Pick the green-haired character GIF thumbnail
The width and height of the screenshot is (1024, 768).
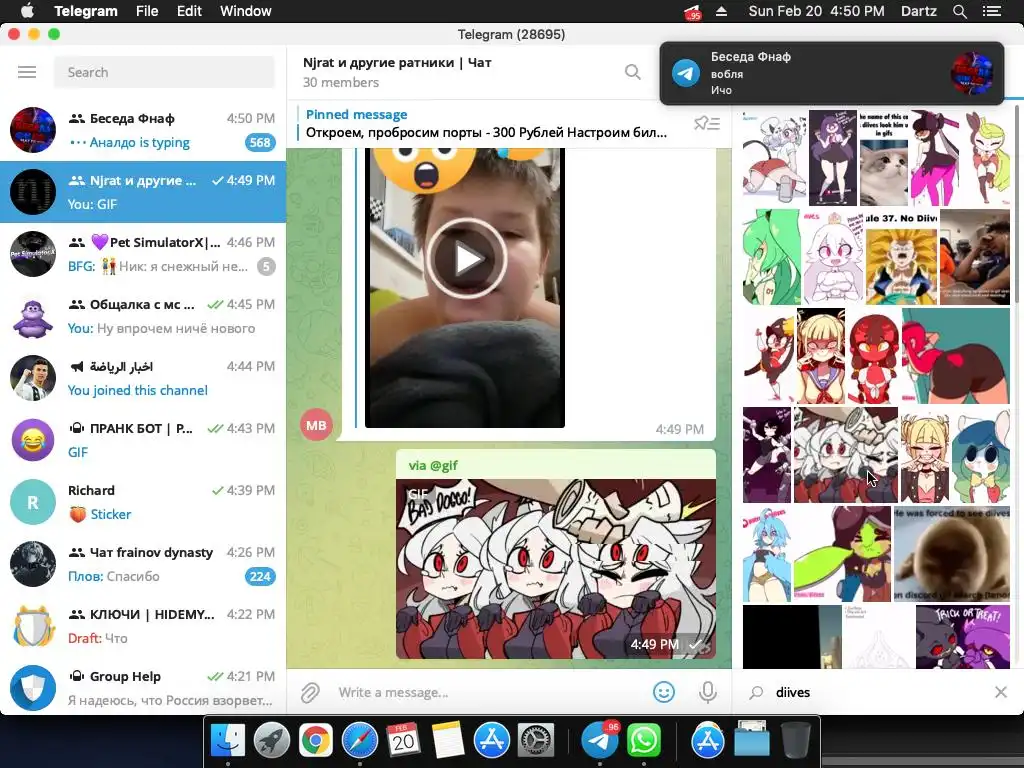click(x=771, y=257)
